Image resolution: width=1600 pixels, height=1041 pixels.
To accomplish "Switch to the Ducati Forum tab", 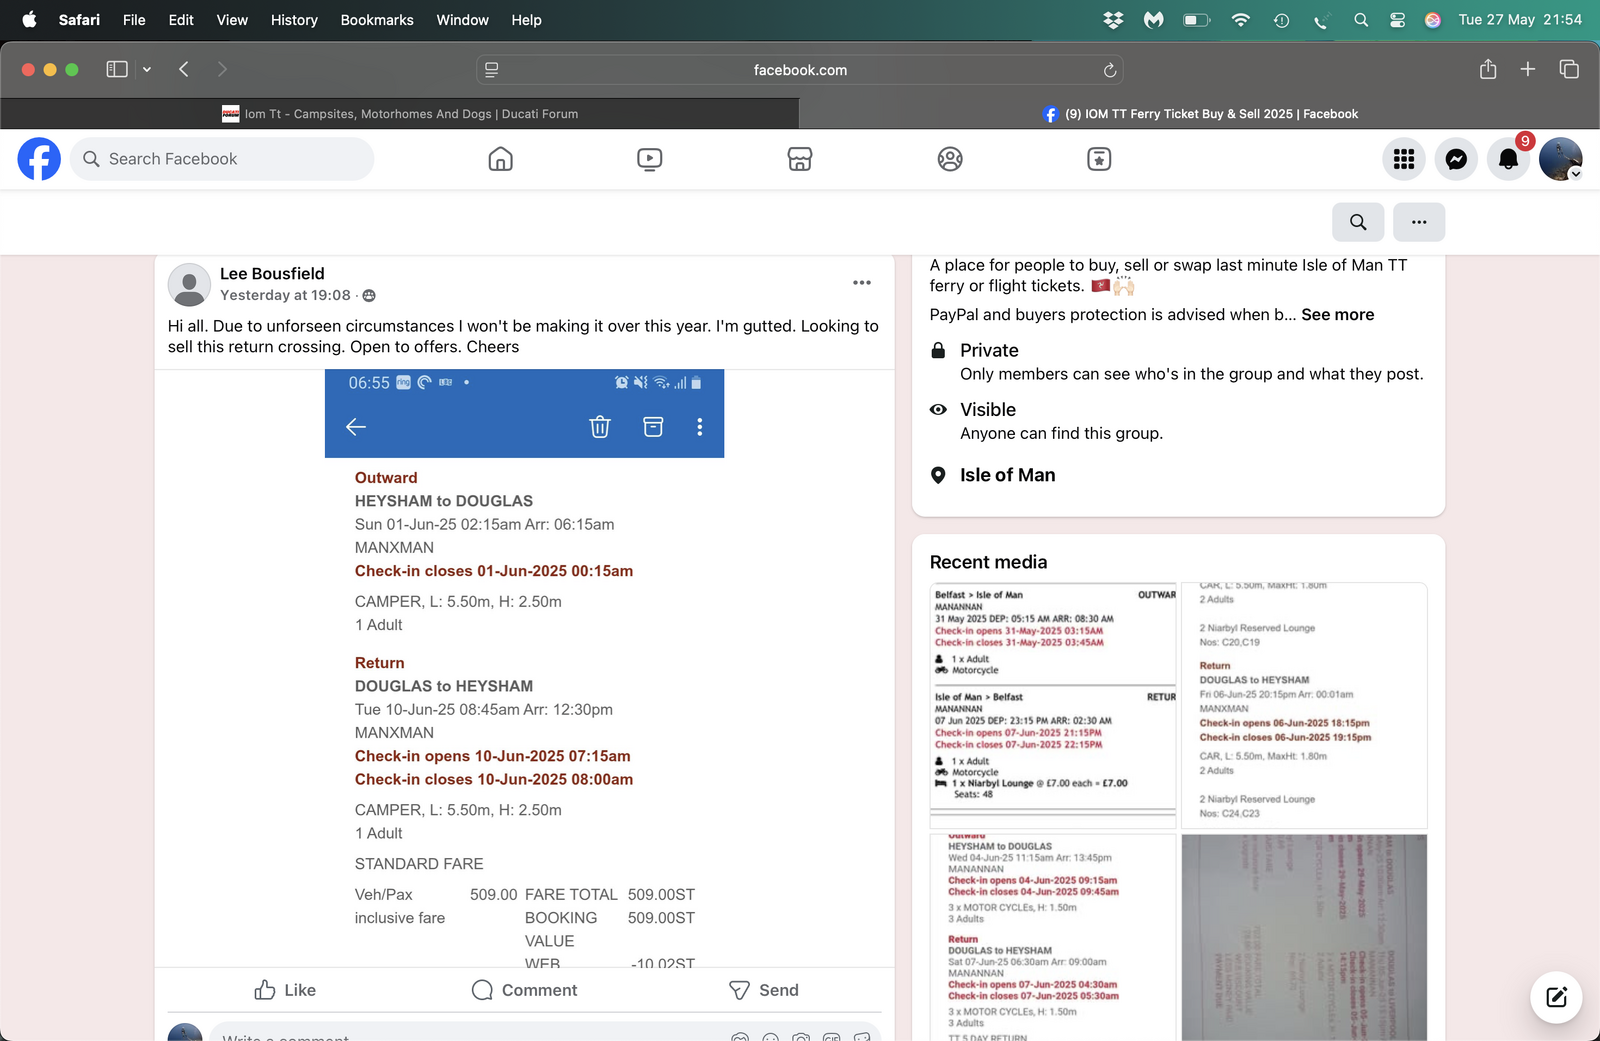I will coord(400,114).
